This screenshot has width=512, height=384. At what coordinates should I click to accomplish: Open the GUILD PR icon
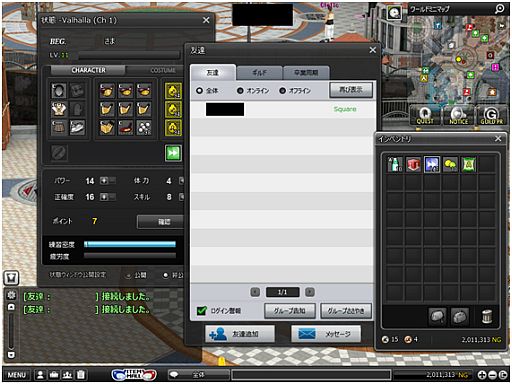(x=491, y=116)
